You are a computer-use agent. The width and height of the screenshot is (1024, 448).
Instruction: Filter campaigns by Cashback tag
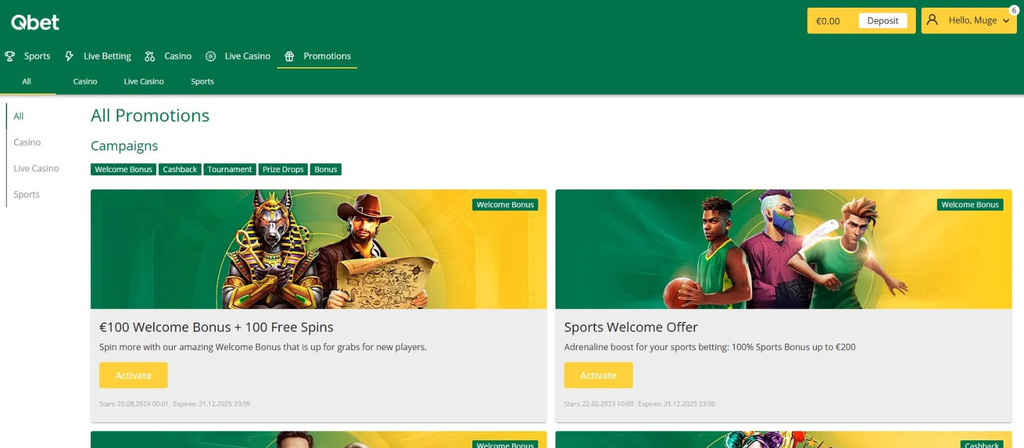pos(180,169)
